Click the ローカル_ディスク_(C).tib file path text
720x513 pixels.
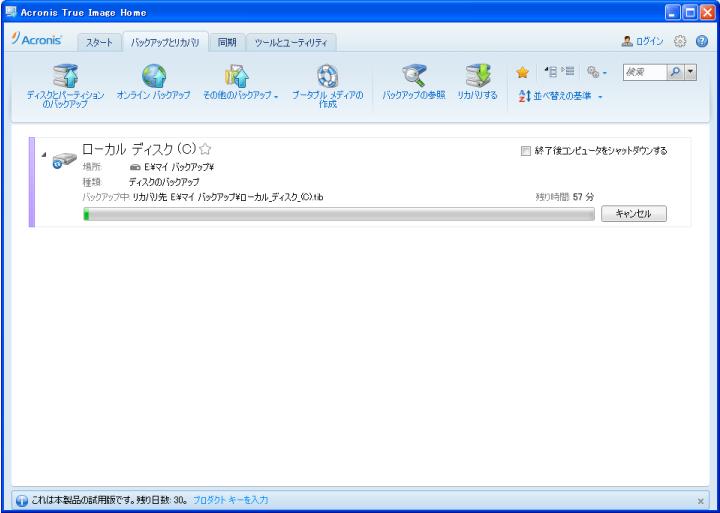(x=247, y=197)
